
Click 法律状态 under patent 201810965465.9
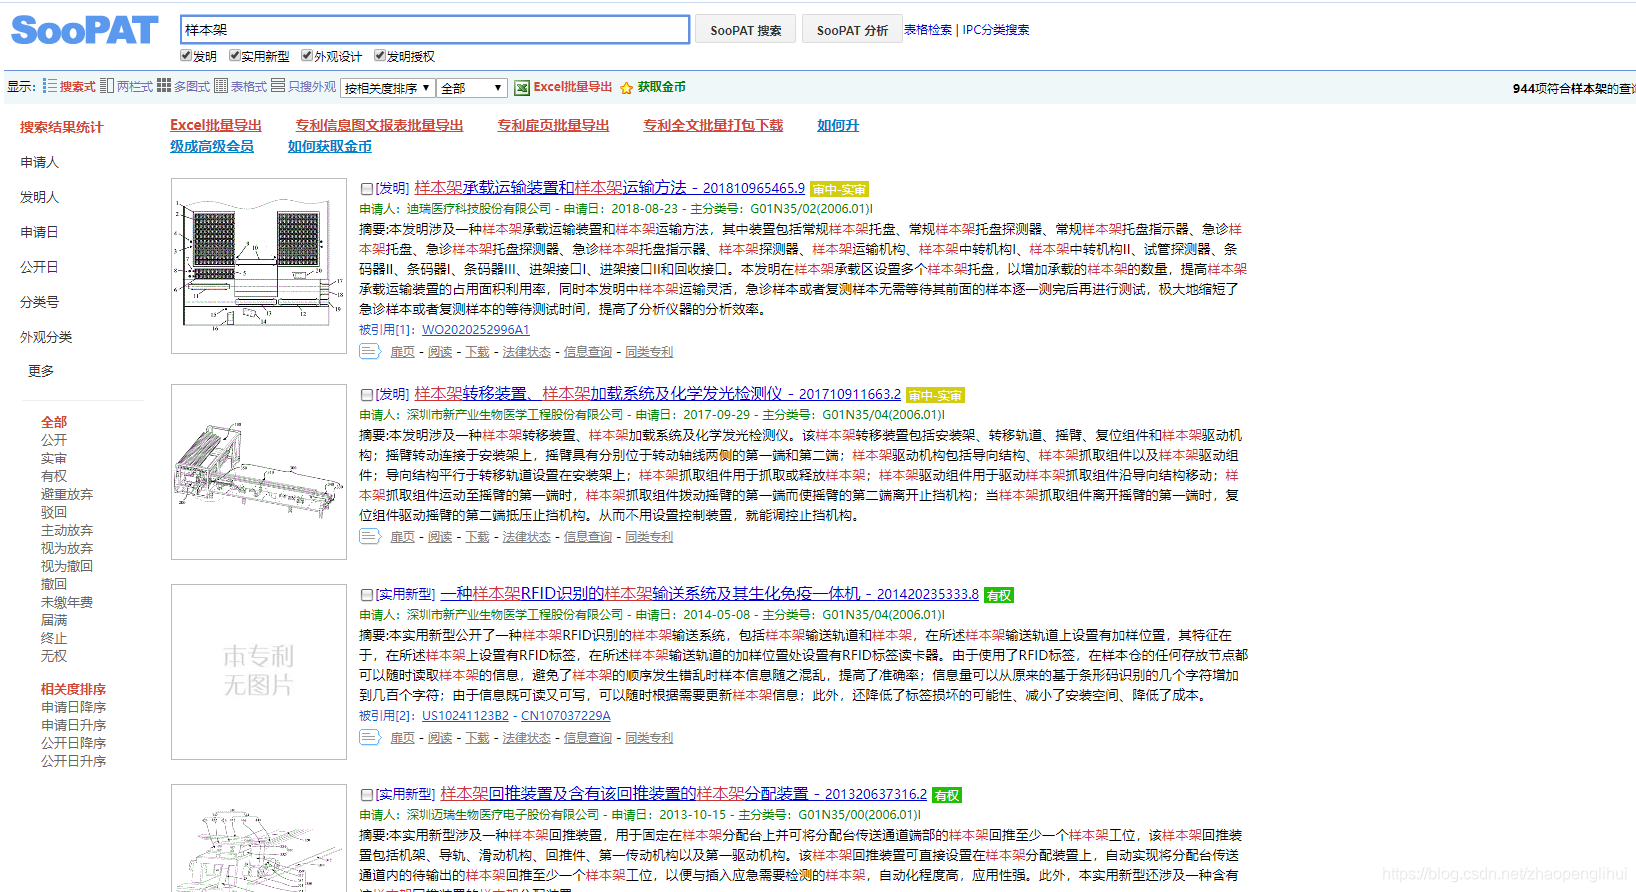pos(526,352)
